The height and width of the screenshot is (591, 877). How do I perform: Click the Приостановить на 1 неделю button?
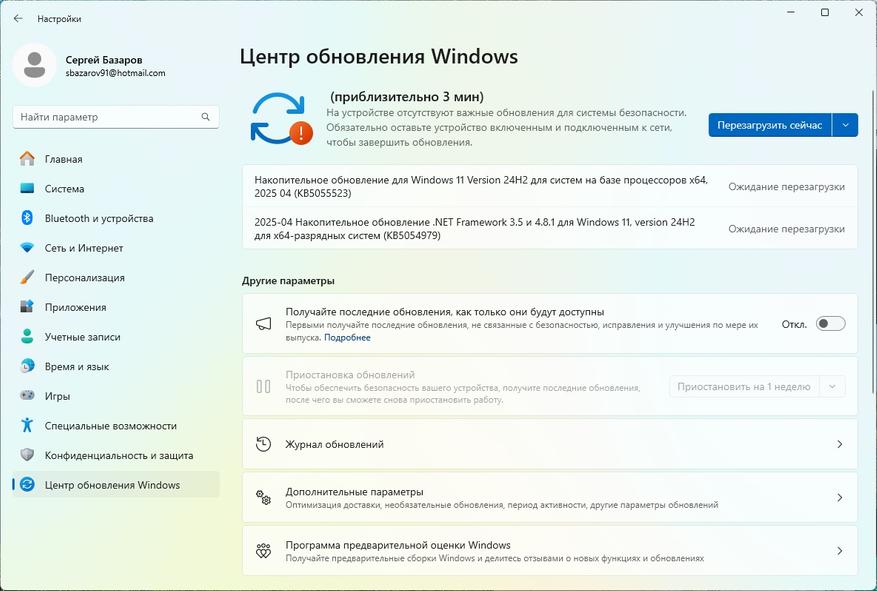coord(744,386)
